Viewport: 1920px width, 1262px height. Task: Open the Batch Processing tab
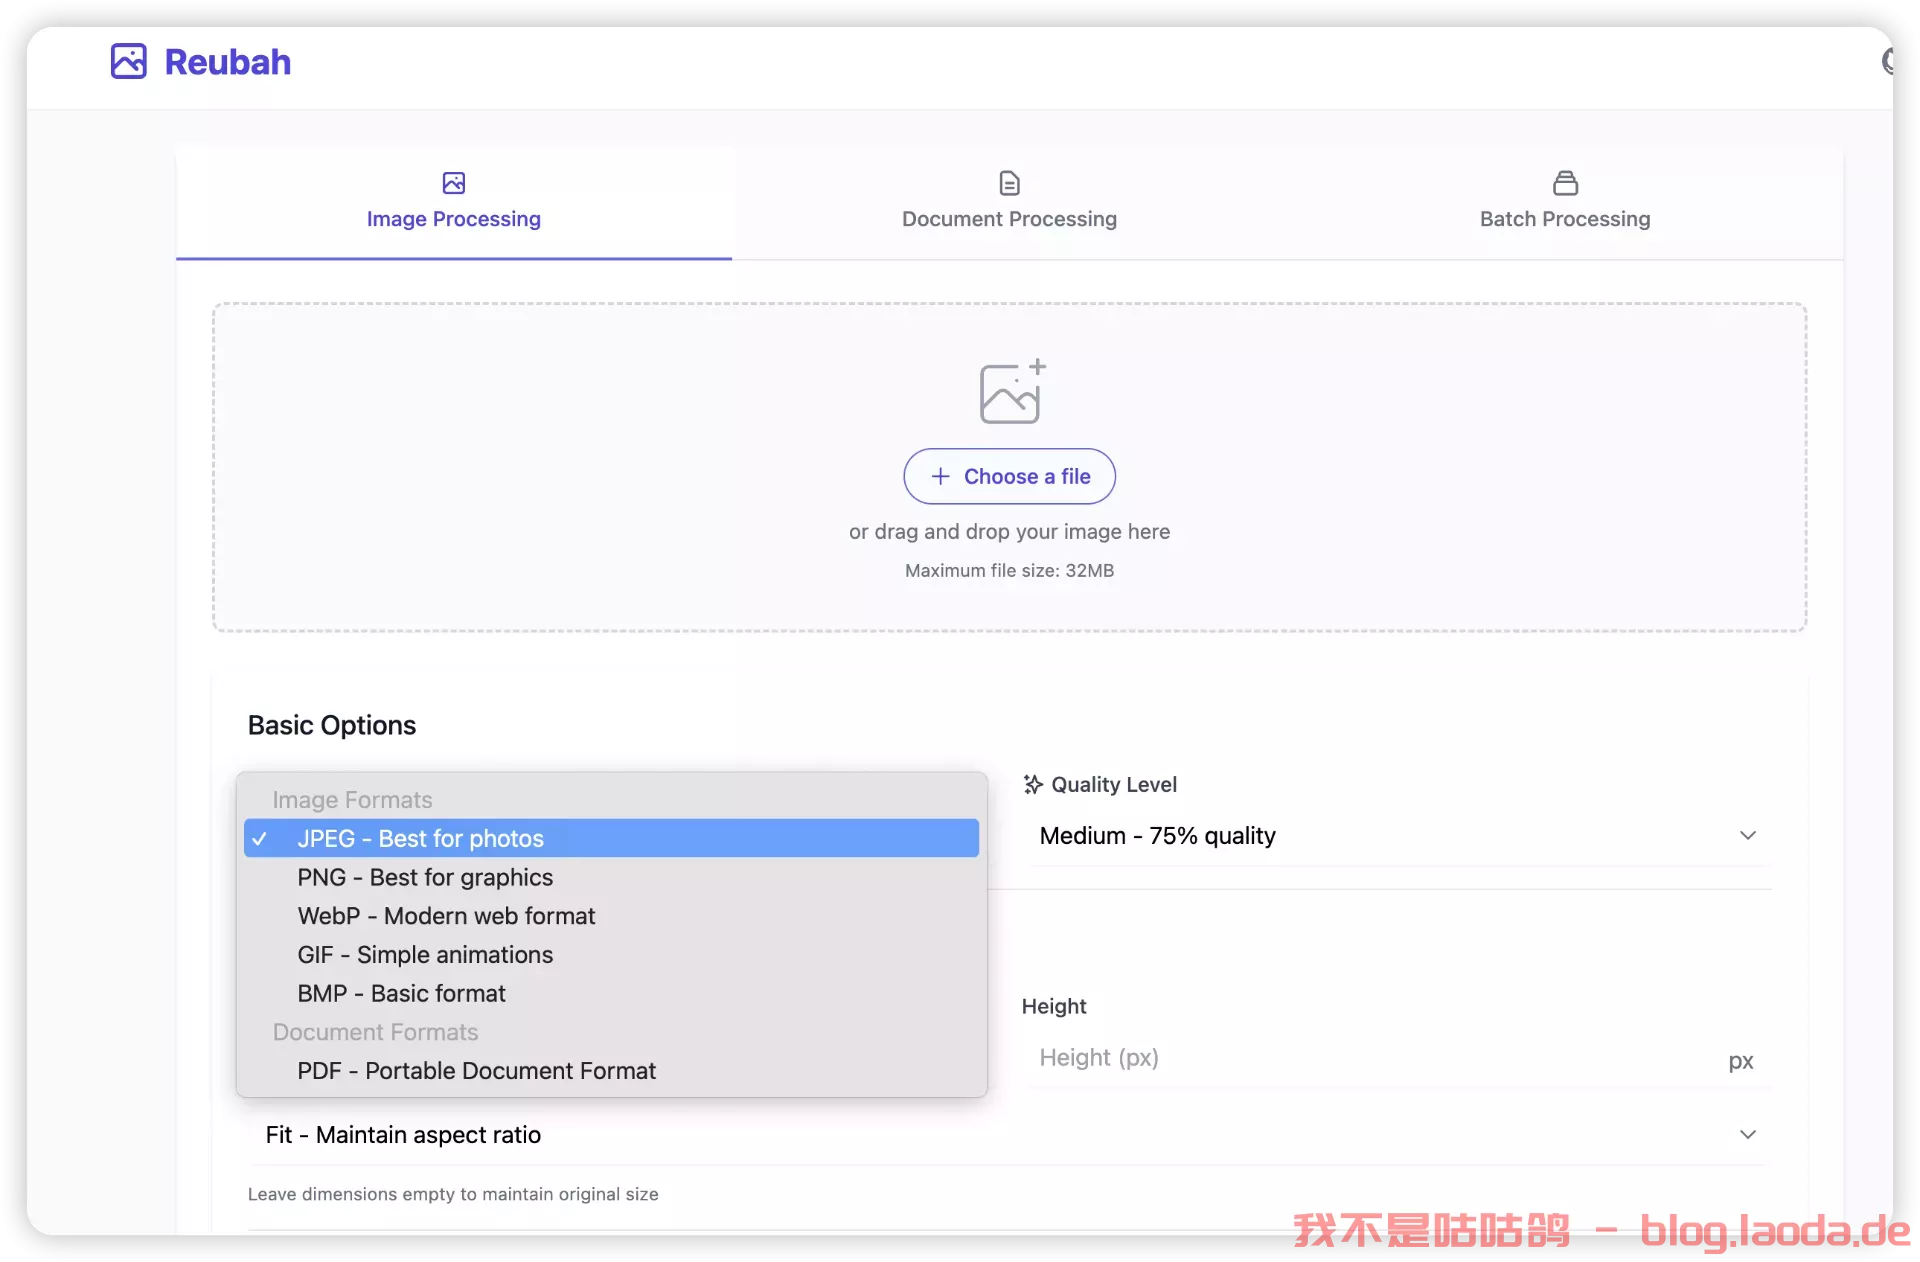pyautogui.click(x=1565, y=219)
